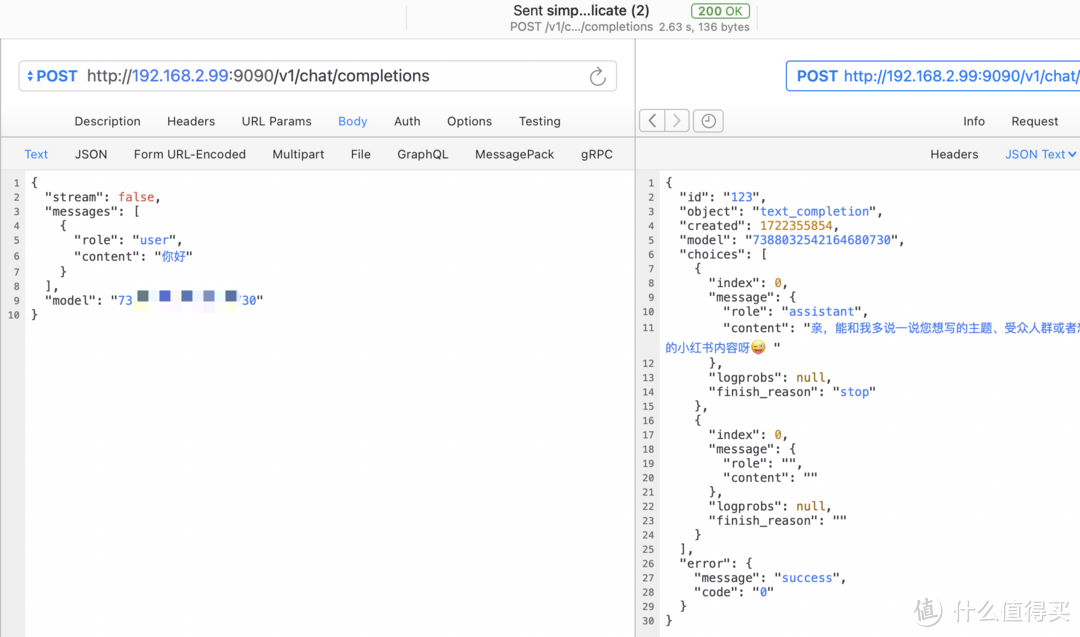Open the response Info tab
1080x637 pixels.
973,121
